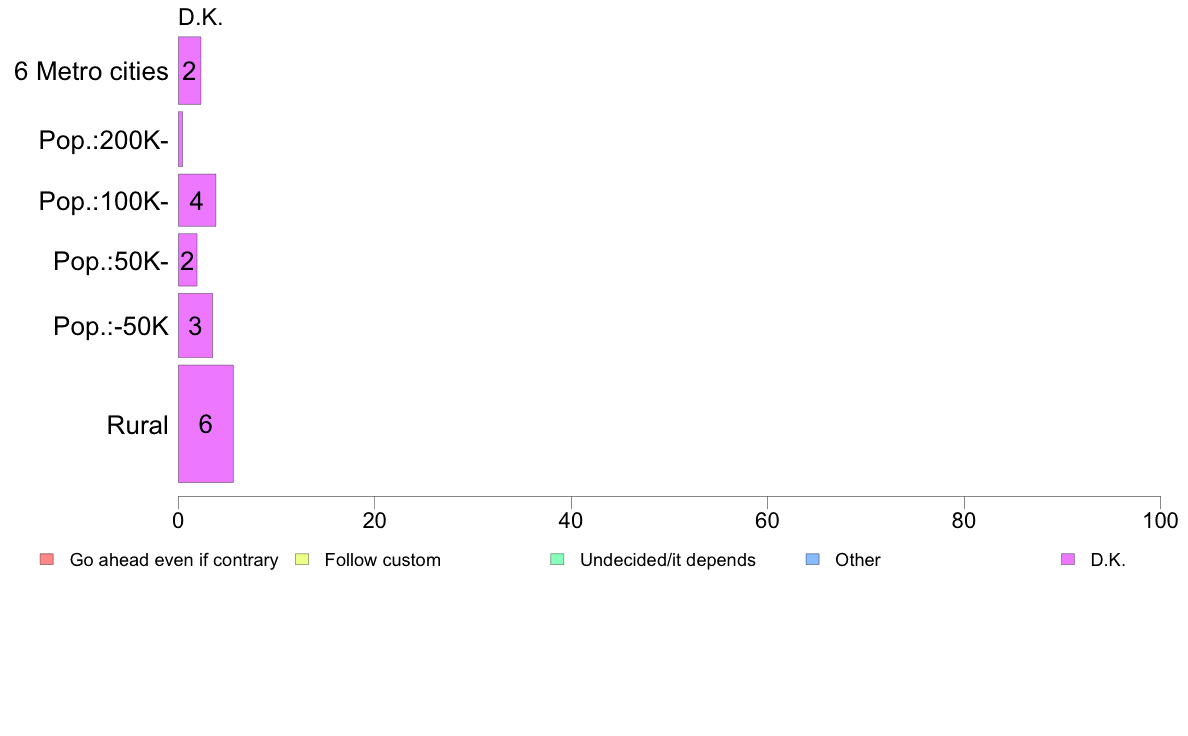Select the Pop.:50K- bar showing 2

click(x=187, y=260)
